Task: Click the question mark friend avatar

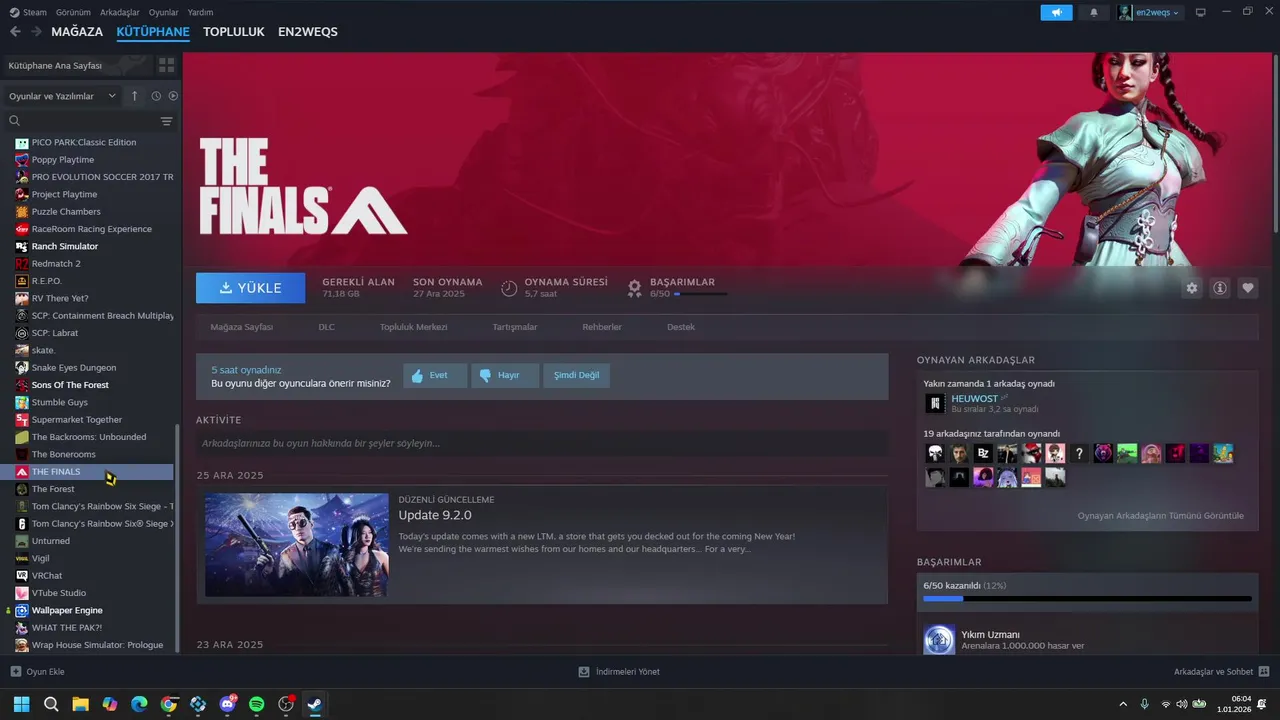Action: point(1079,453)
